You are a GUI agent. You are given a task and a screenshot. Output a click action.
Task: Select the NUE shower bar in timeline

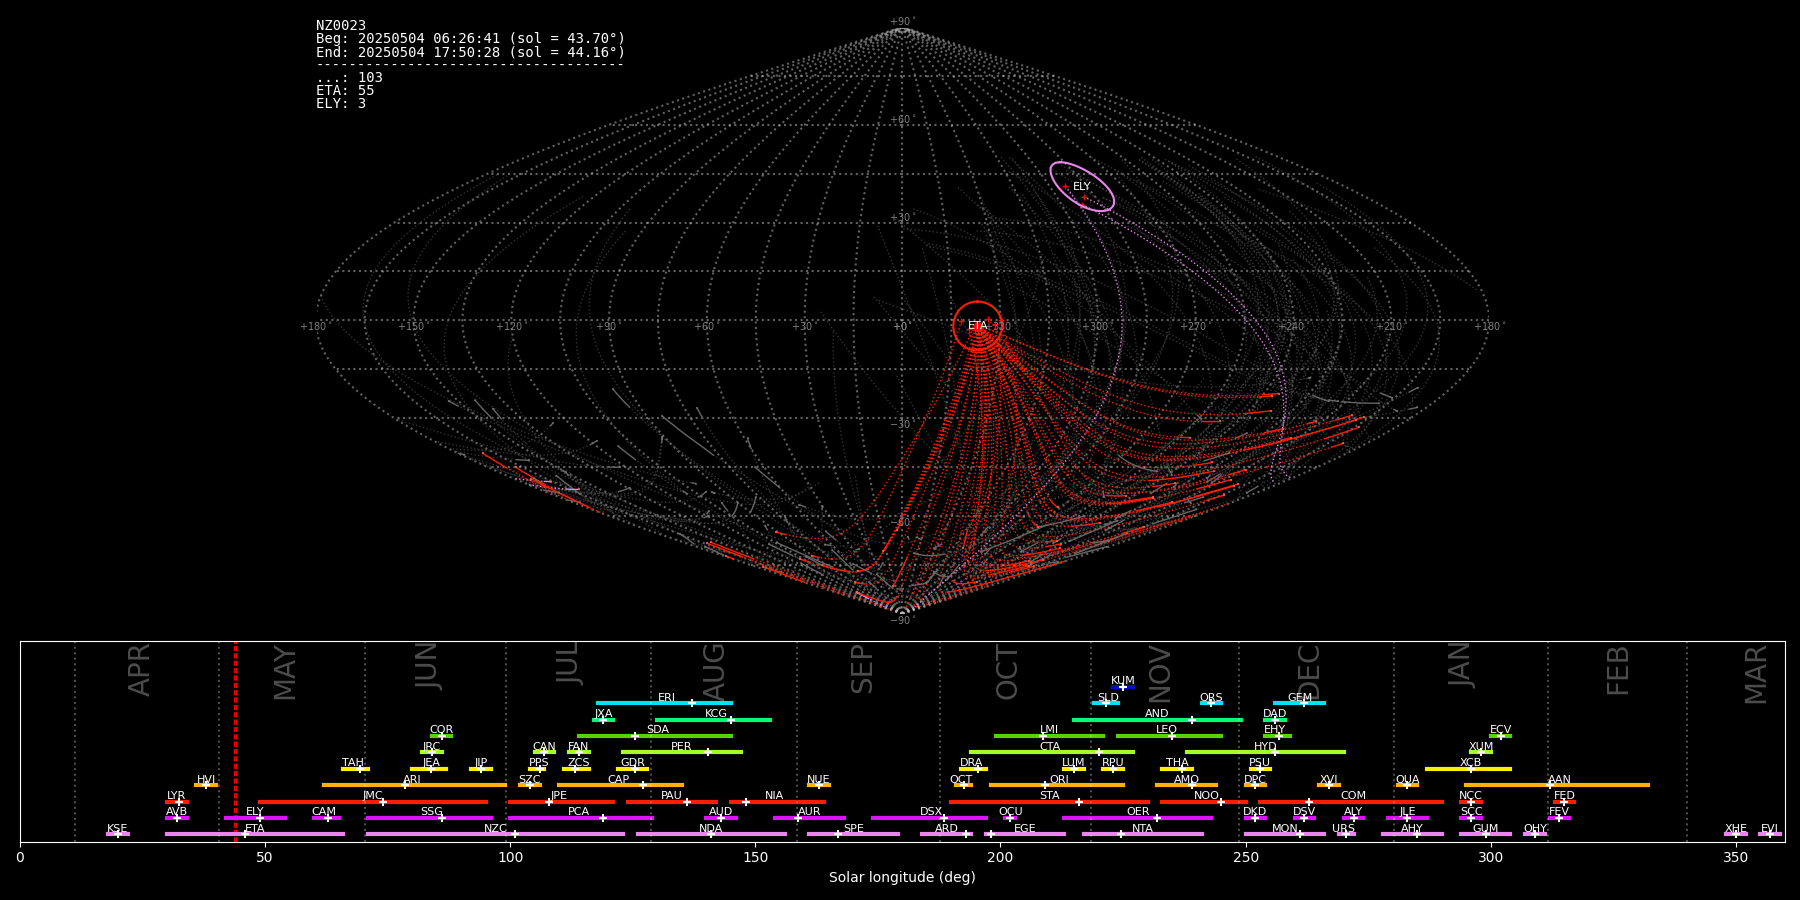pyautogui.click(x=818, y=785)
